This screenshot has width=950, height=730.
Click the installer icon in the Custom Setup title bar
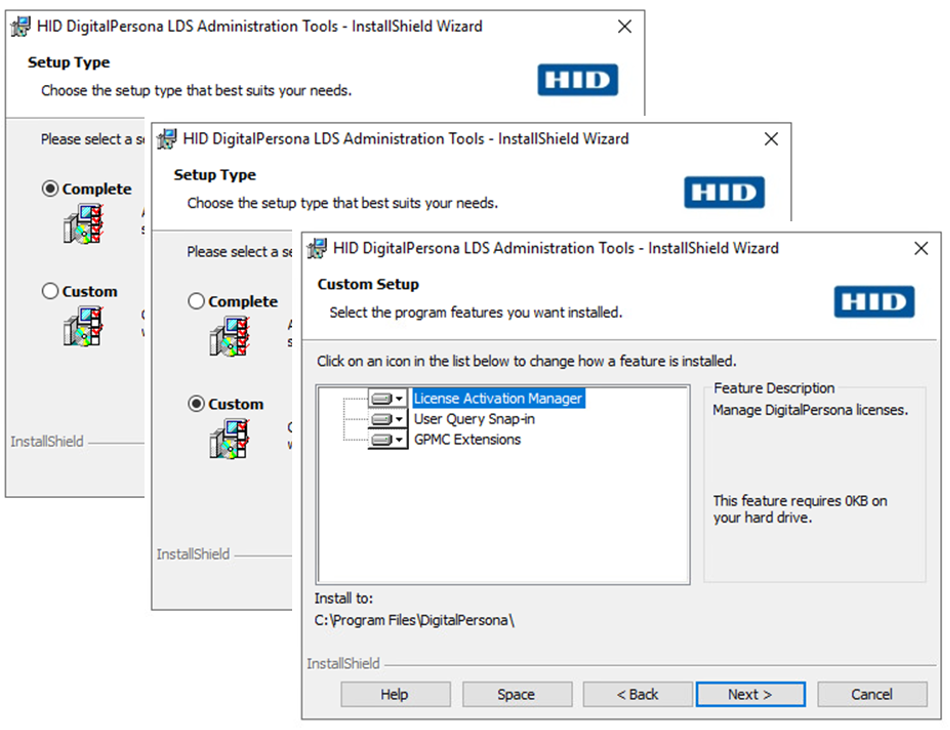[x=317, y=248]
